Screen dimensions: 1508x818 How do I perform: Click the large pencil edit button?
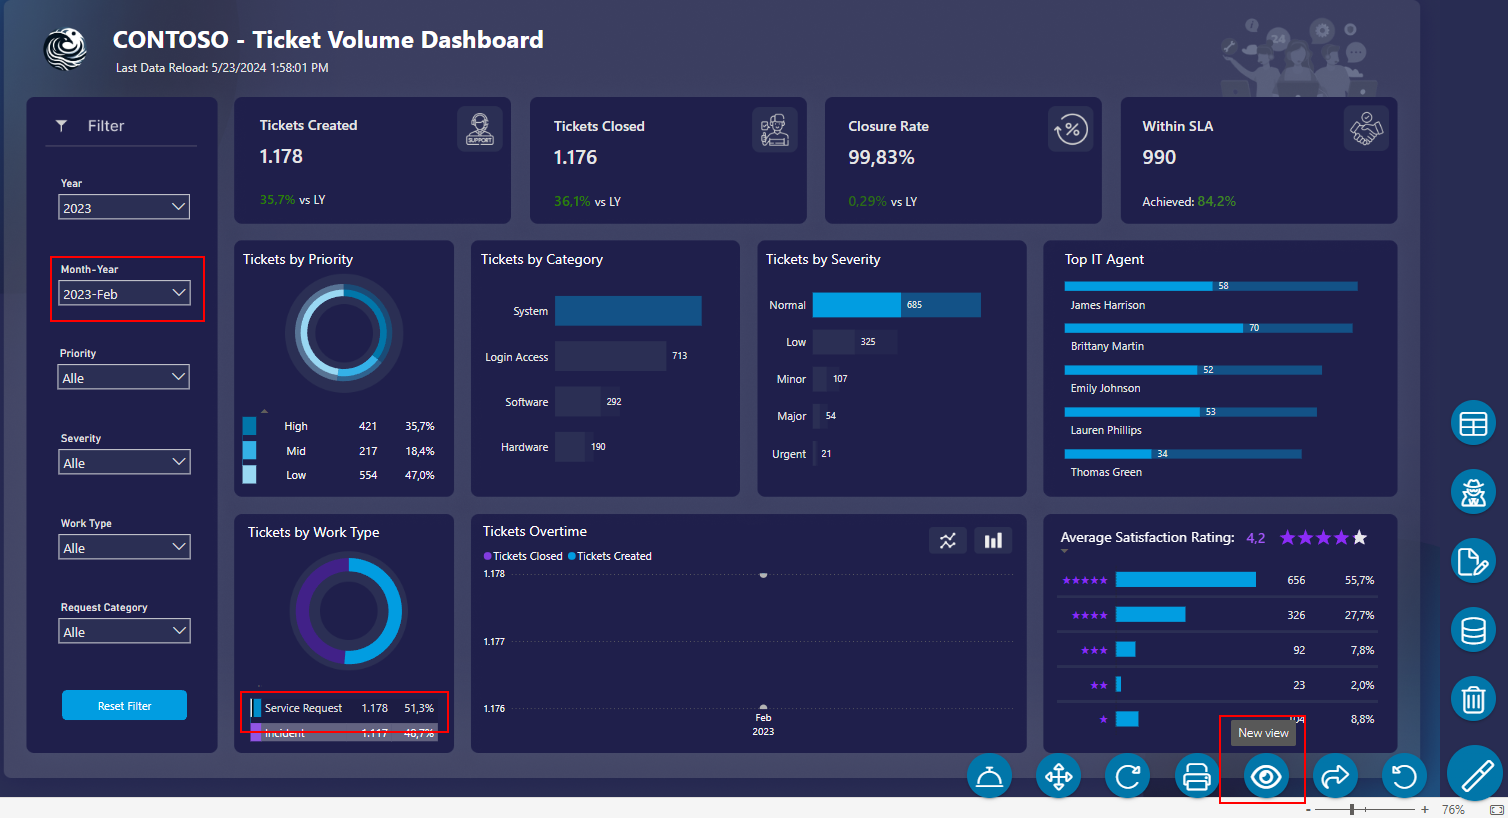click(1477, 775)
